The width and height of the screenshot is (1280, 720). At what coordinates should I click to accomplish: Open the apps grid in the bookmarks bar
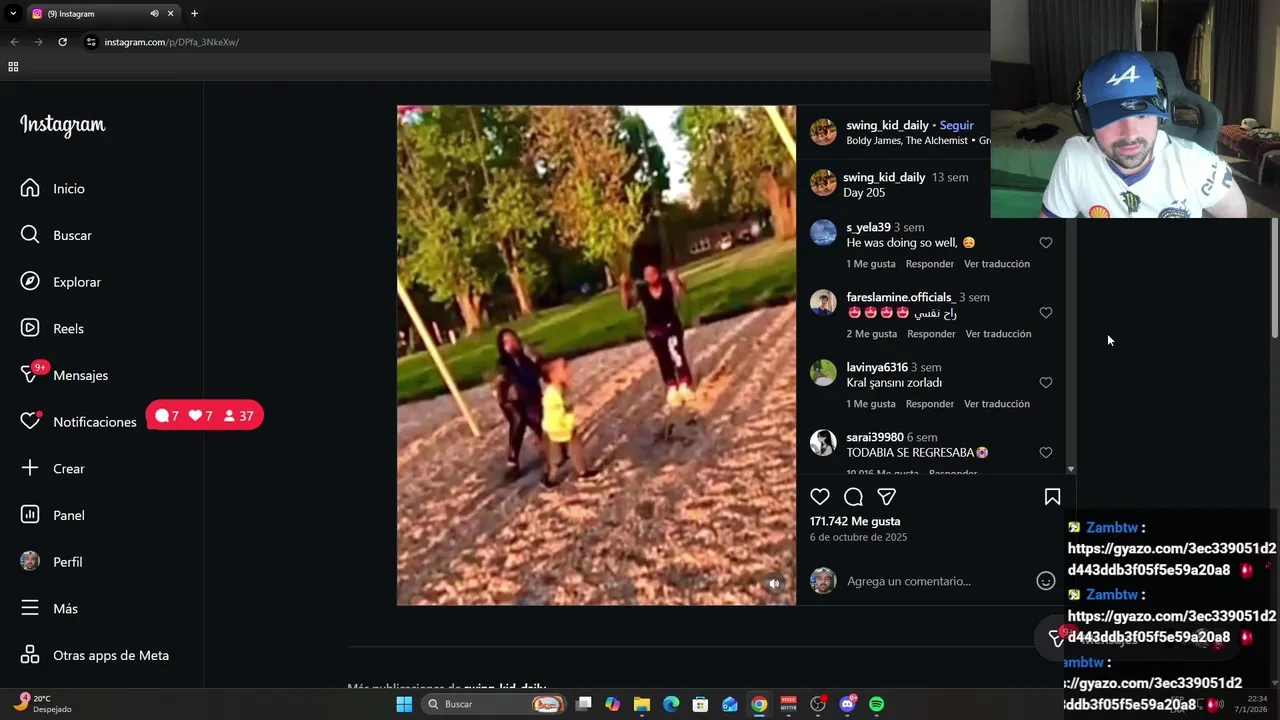click(13, 67)
